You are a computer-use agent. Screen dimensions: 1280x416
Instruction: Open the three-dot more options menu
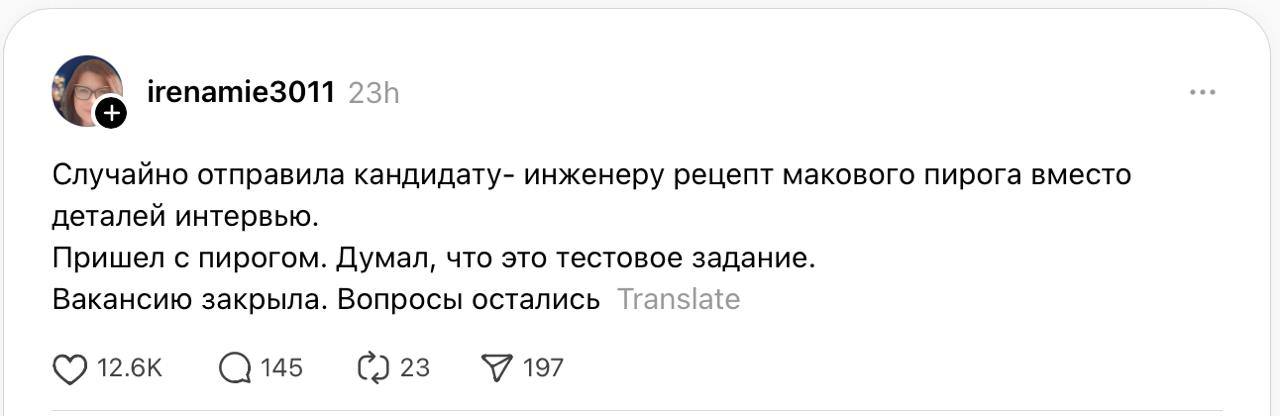(1202, 93)
